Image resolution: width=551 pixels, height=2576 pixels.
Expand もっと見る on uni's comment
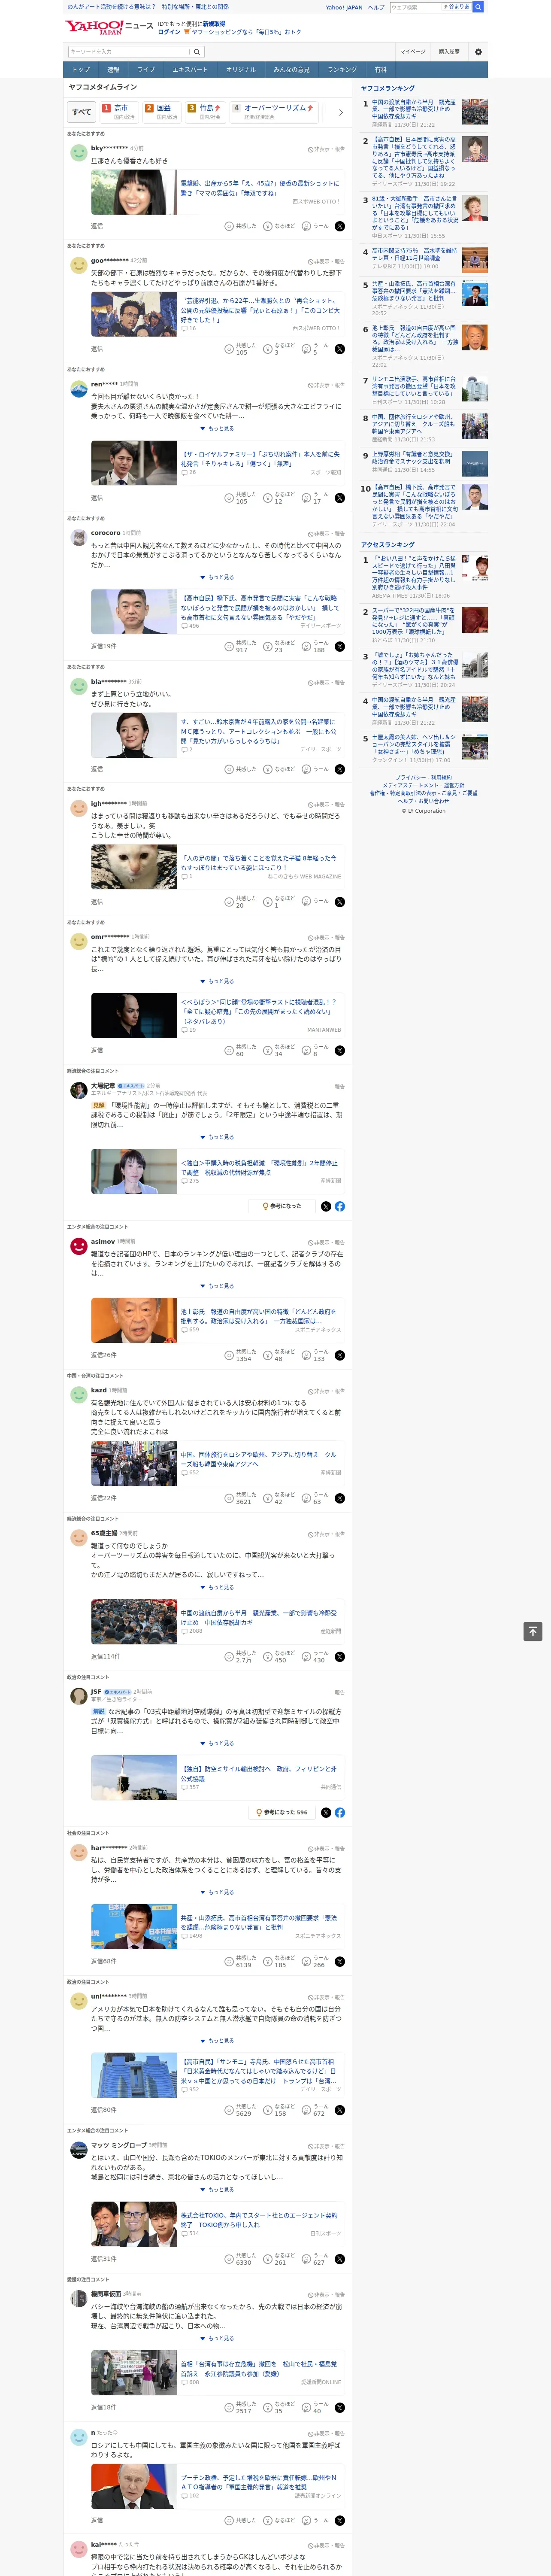point(217,2041)
